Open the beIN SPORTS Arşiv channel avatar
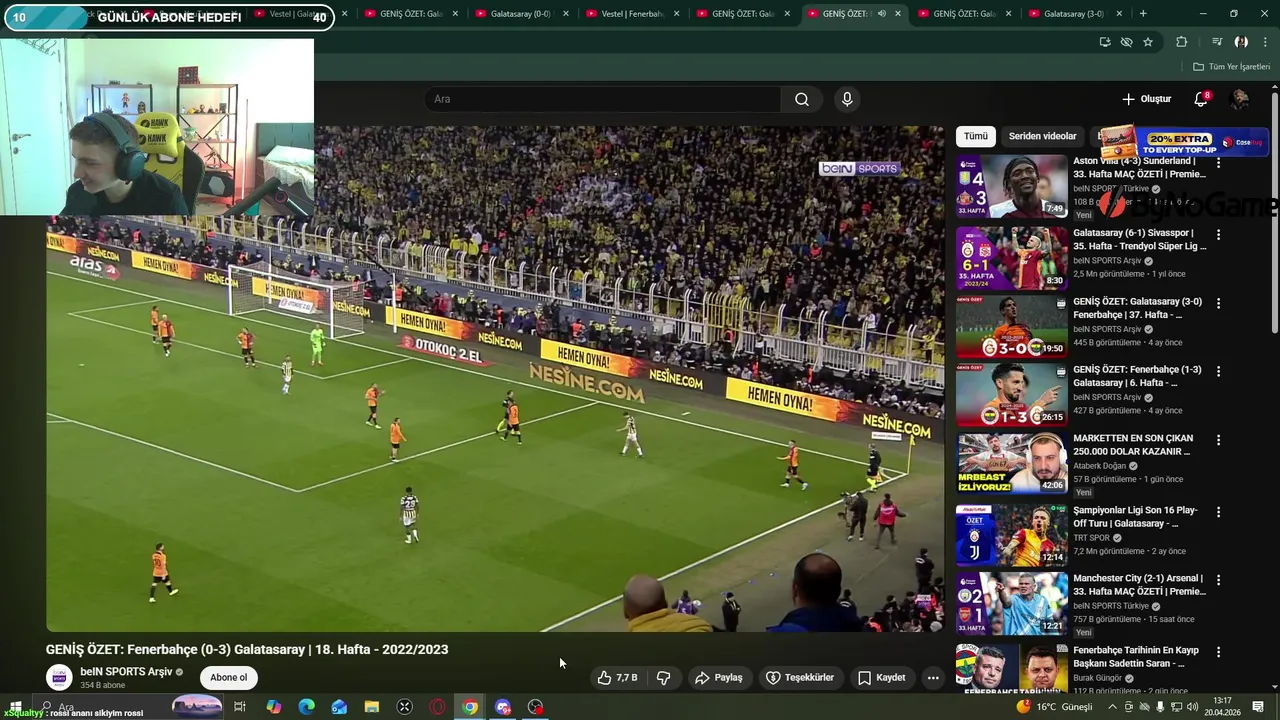The width and height of the screenshot is (1280, 720). (60, 677)
